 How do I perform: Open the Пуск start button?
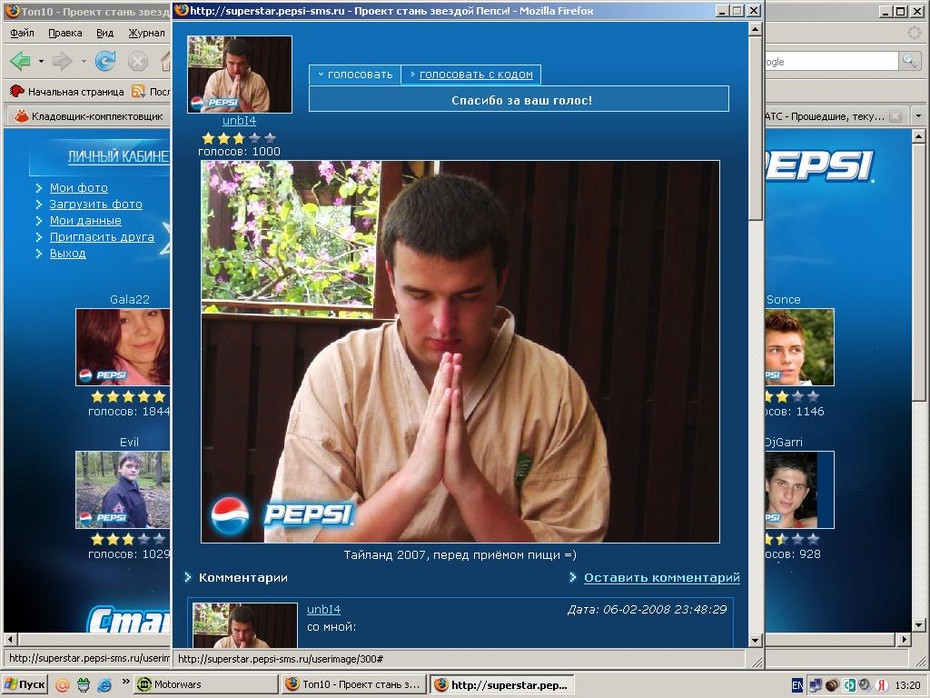pyautogui.click(x=24, y=684)
